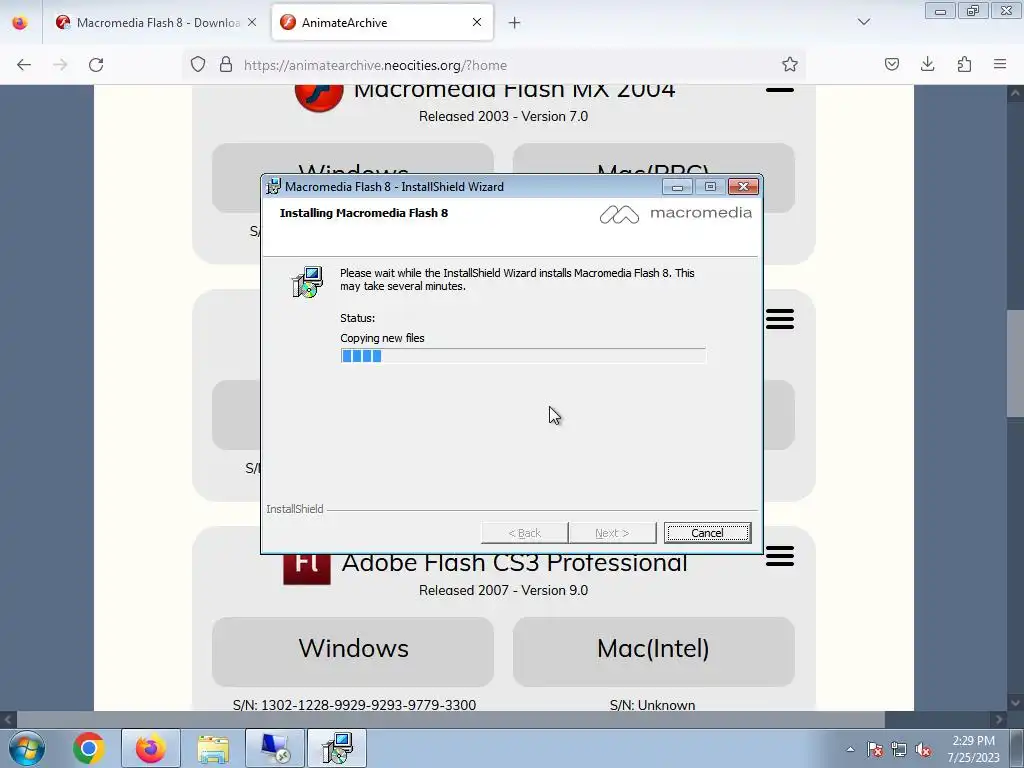Click the S/N: Unknown text
The width and height of the screenshot is (1024, 768).
652,705
